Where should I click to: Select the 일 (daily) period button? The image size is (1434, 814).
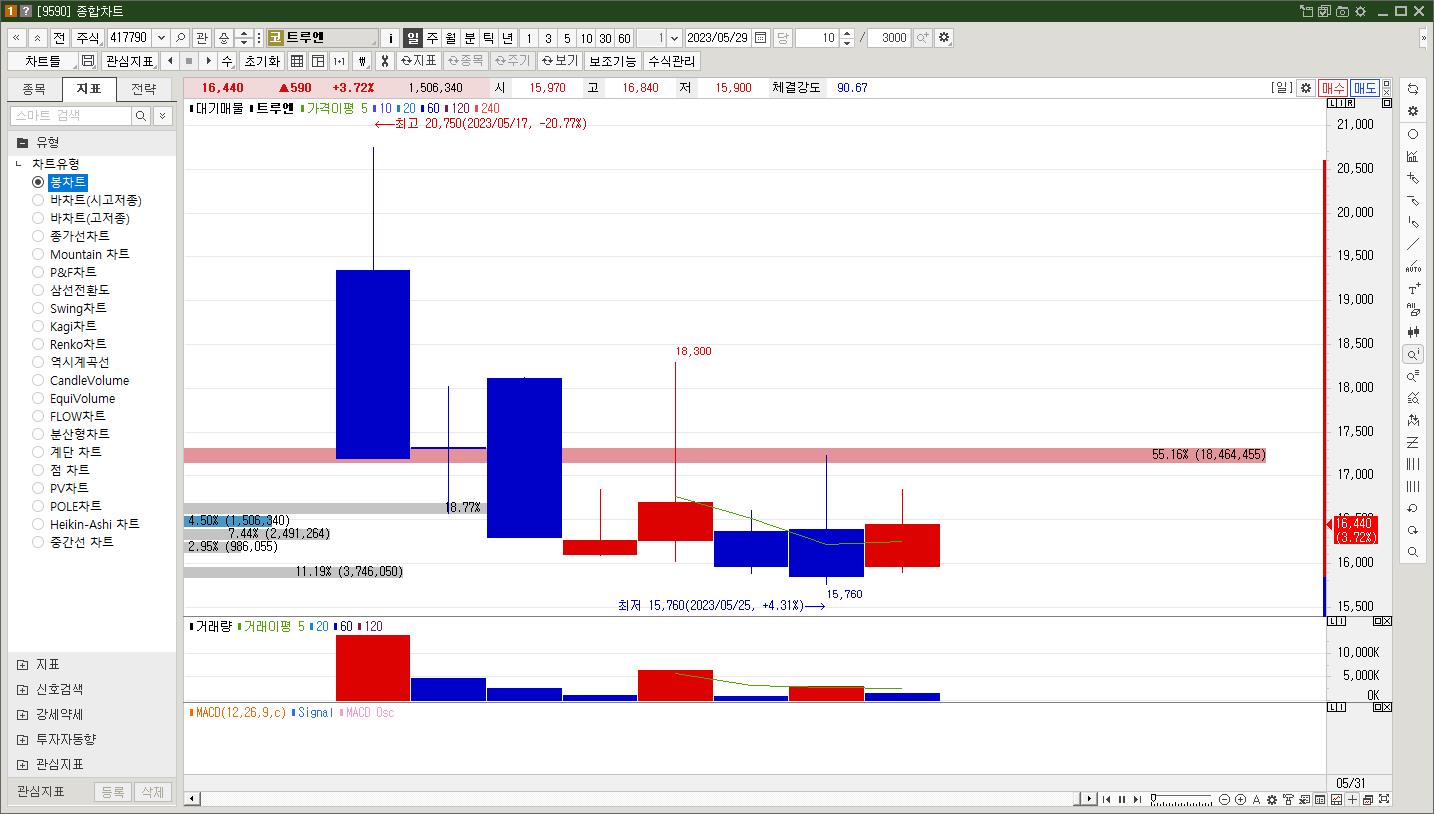click(413, 38)
